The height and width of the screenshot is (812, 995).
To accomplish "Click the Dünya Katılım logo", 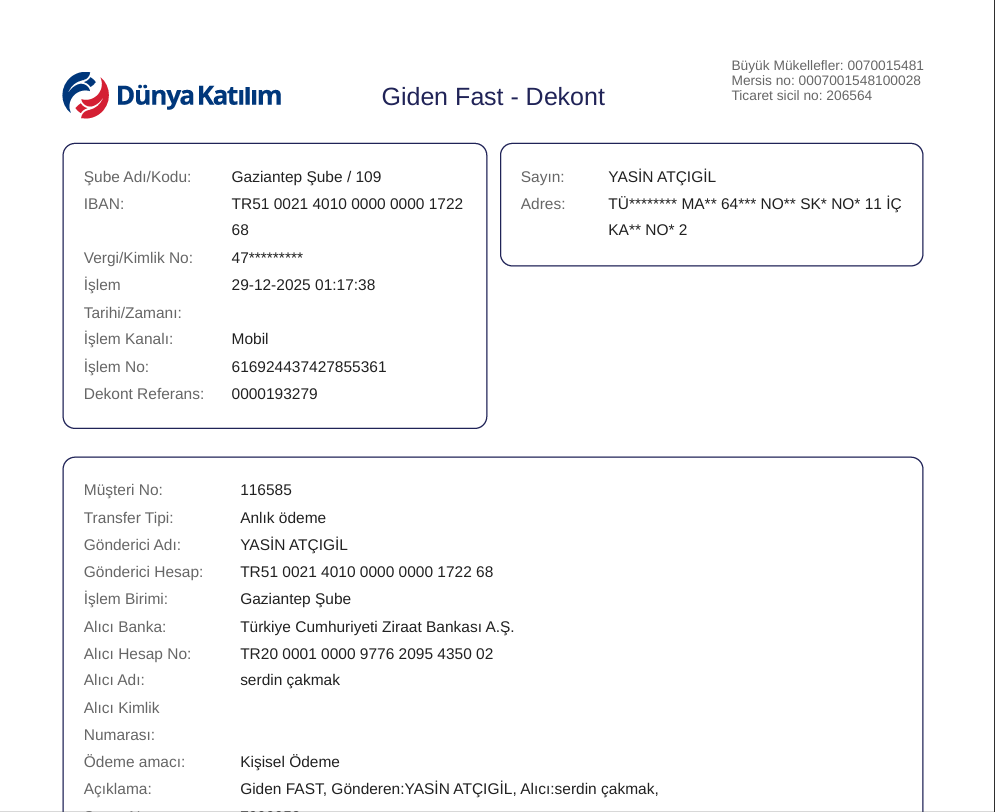I will point(171,95).
